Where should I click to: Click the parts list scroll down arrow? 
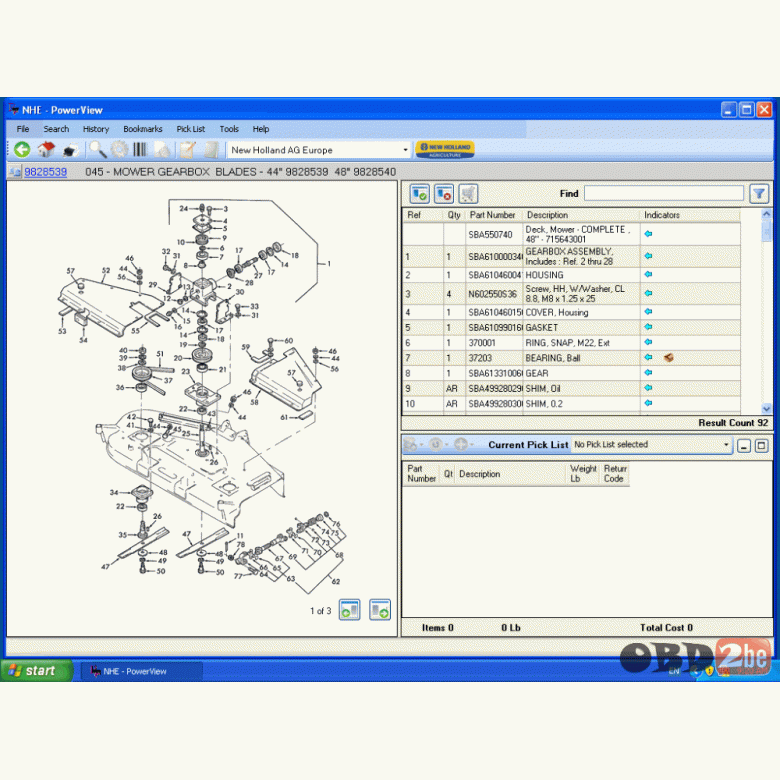click(766, 408)
